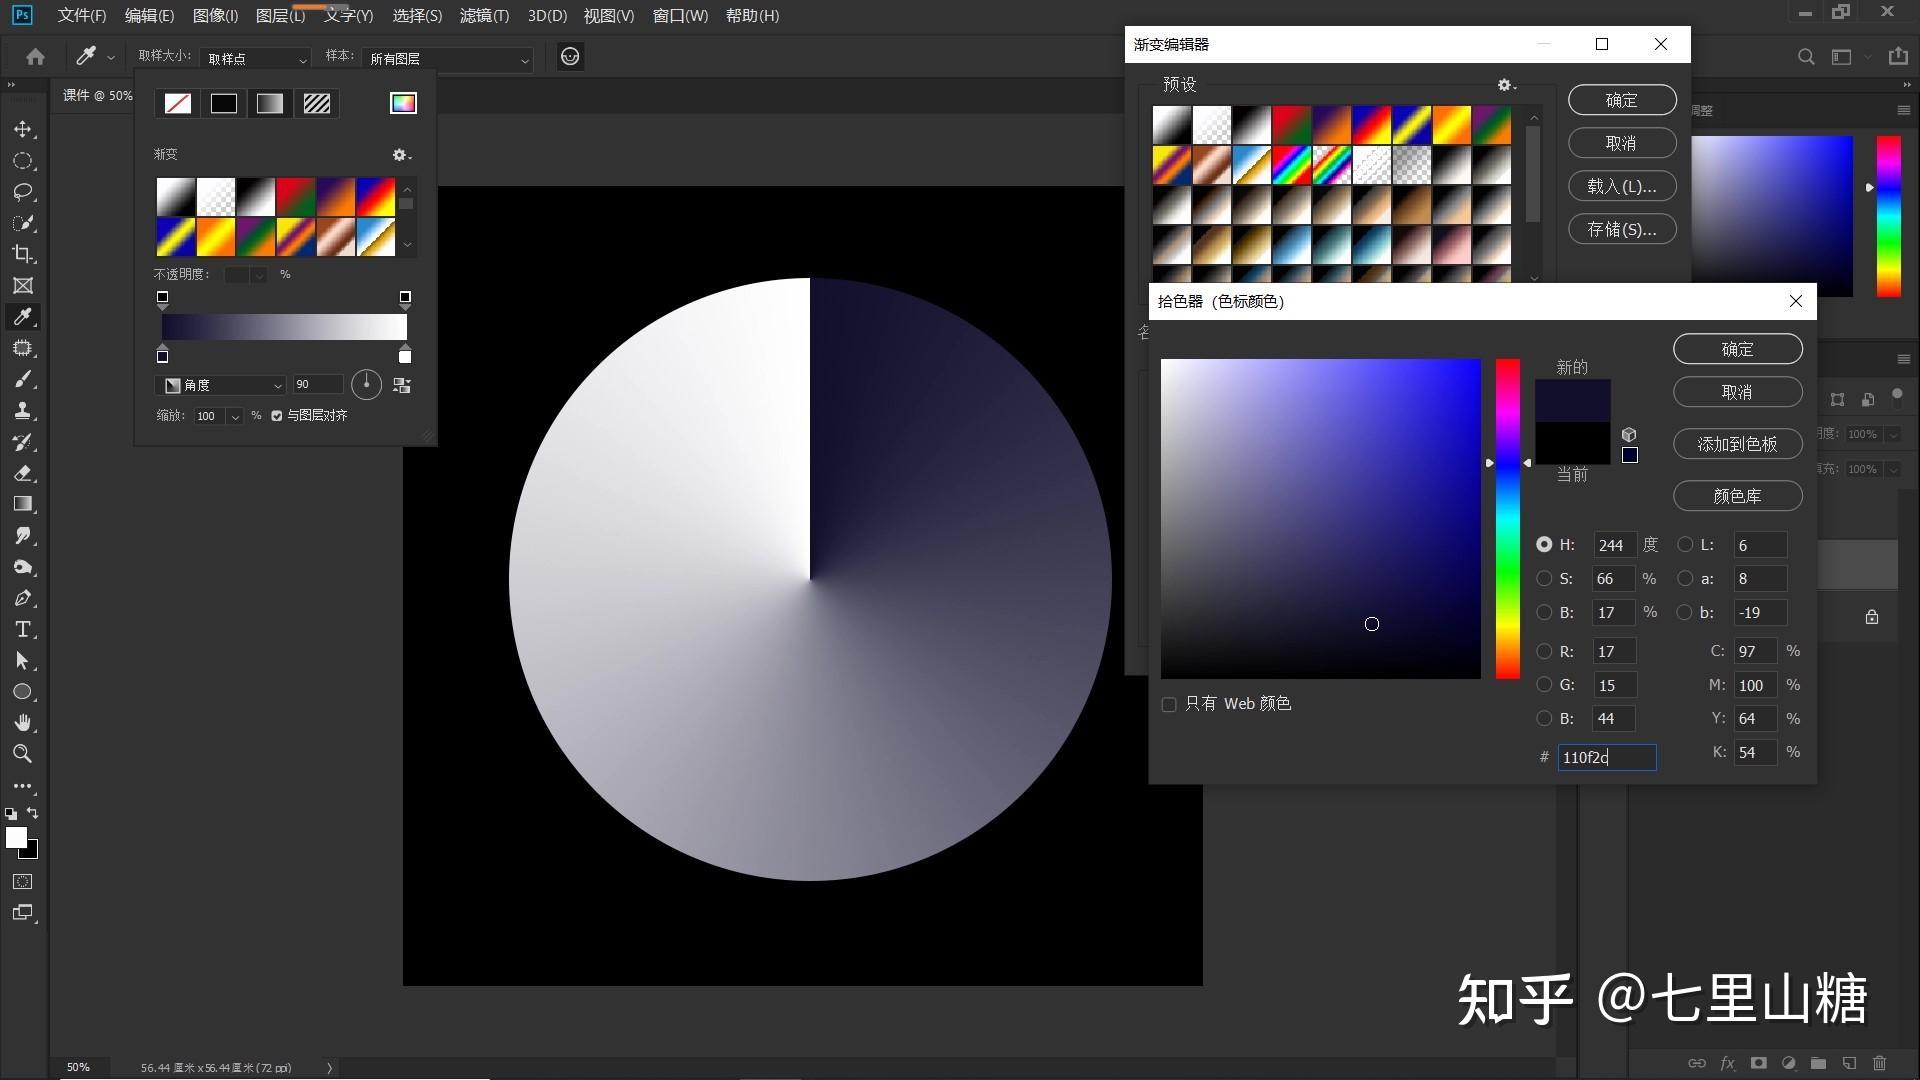Open Color Libraries button
Screen dimensions: 1920x1080
tap(1737, 496)
